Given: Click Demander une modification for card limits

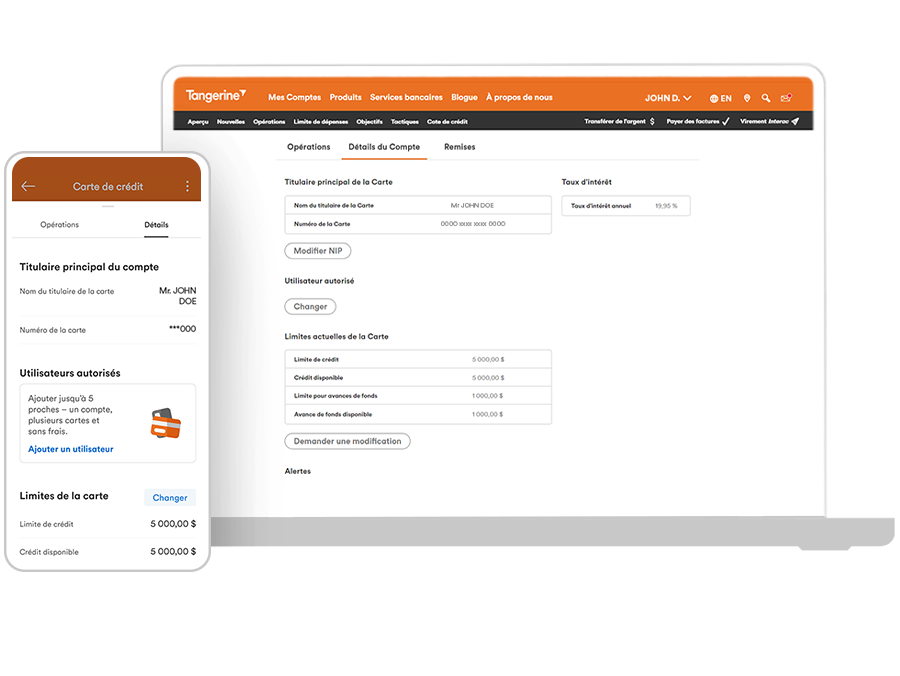Looking at the screenshot, I should pos(347,441).
